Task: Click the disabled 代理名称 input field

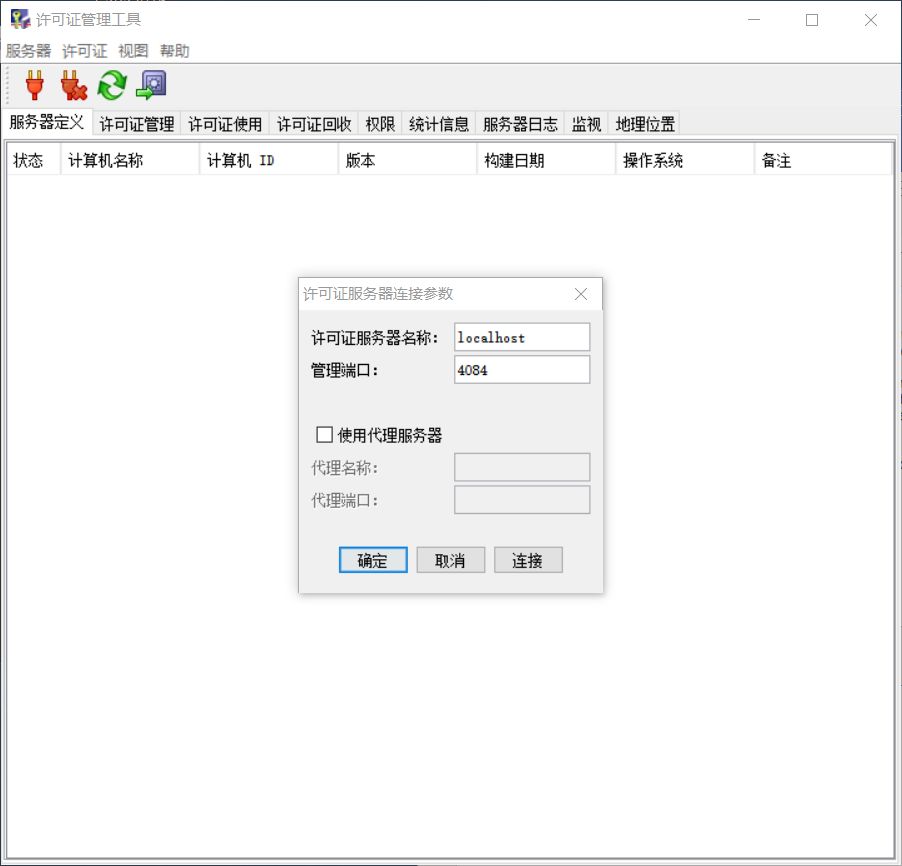Action: coord(522,467)
